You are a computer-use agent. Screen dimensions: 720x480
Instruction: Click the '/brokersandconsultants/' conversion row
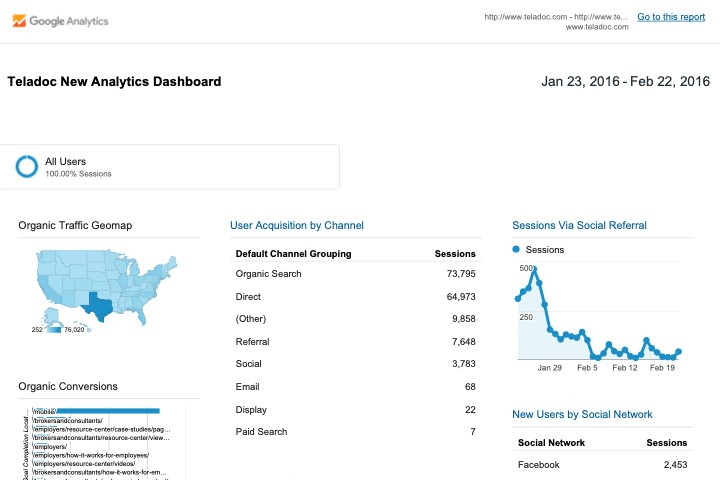coord(68,421)
